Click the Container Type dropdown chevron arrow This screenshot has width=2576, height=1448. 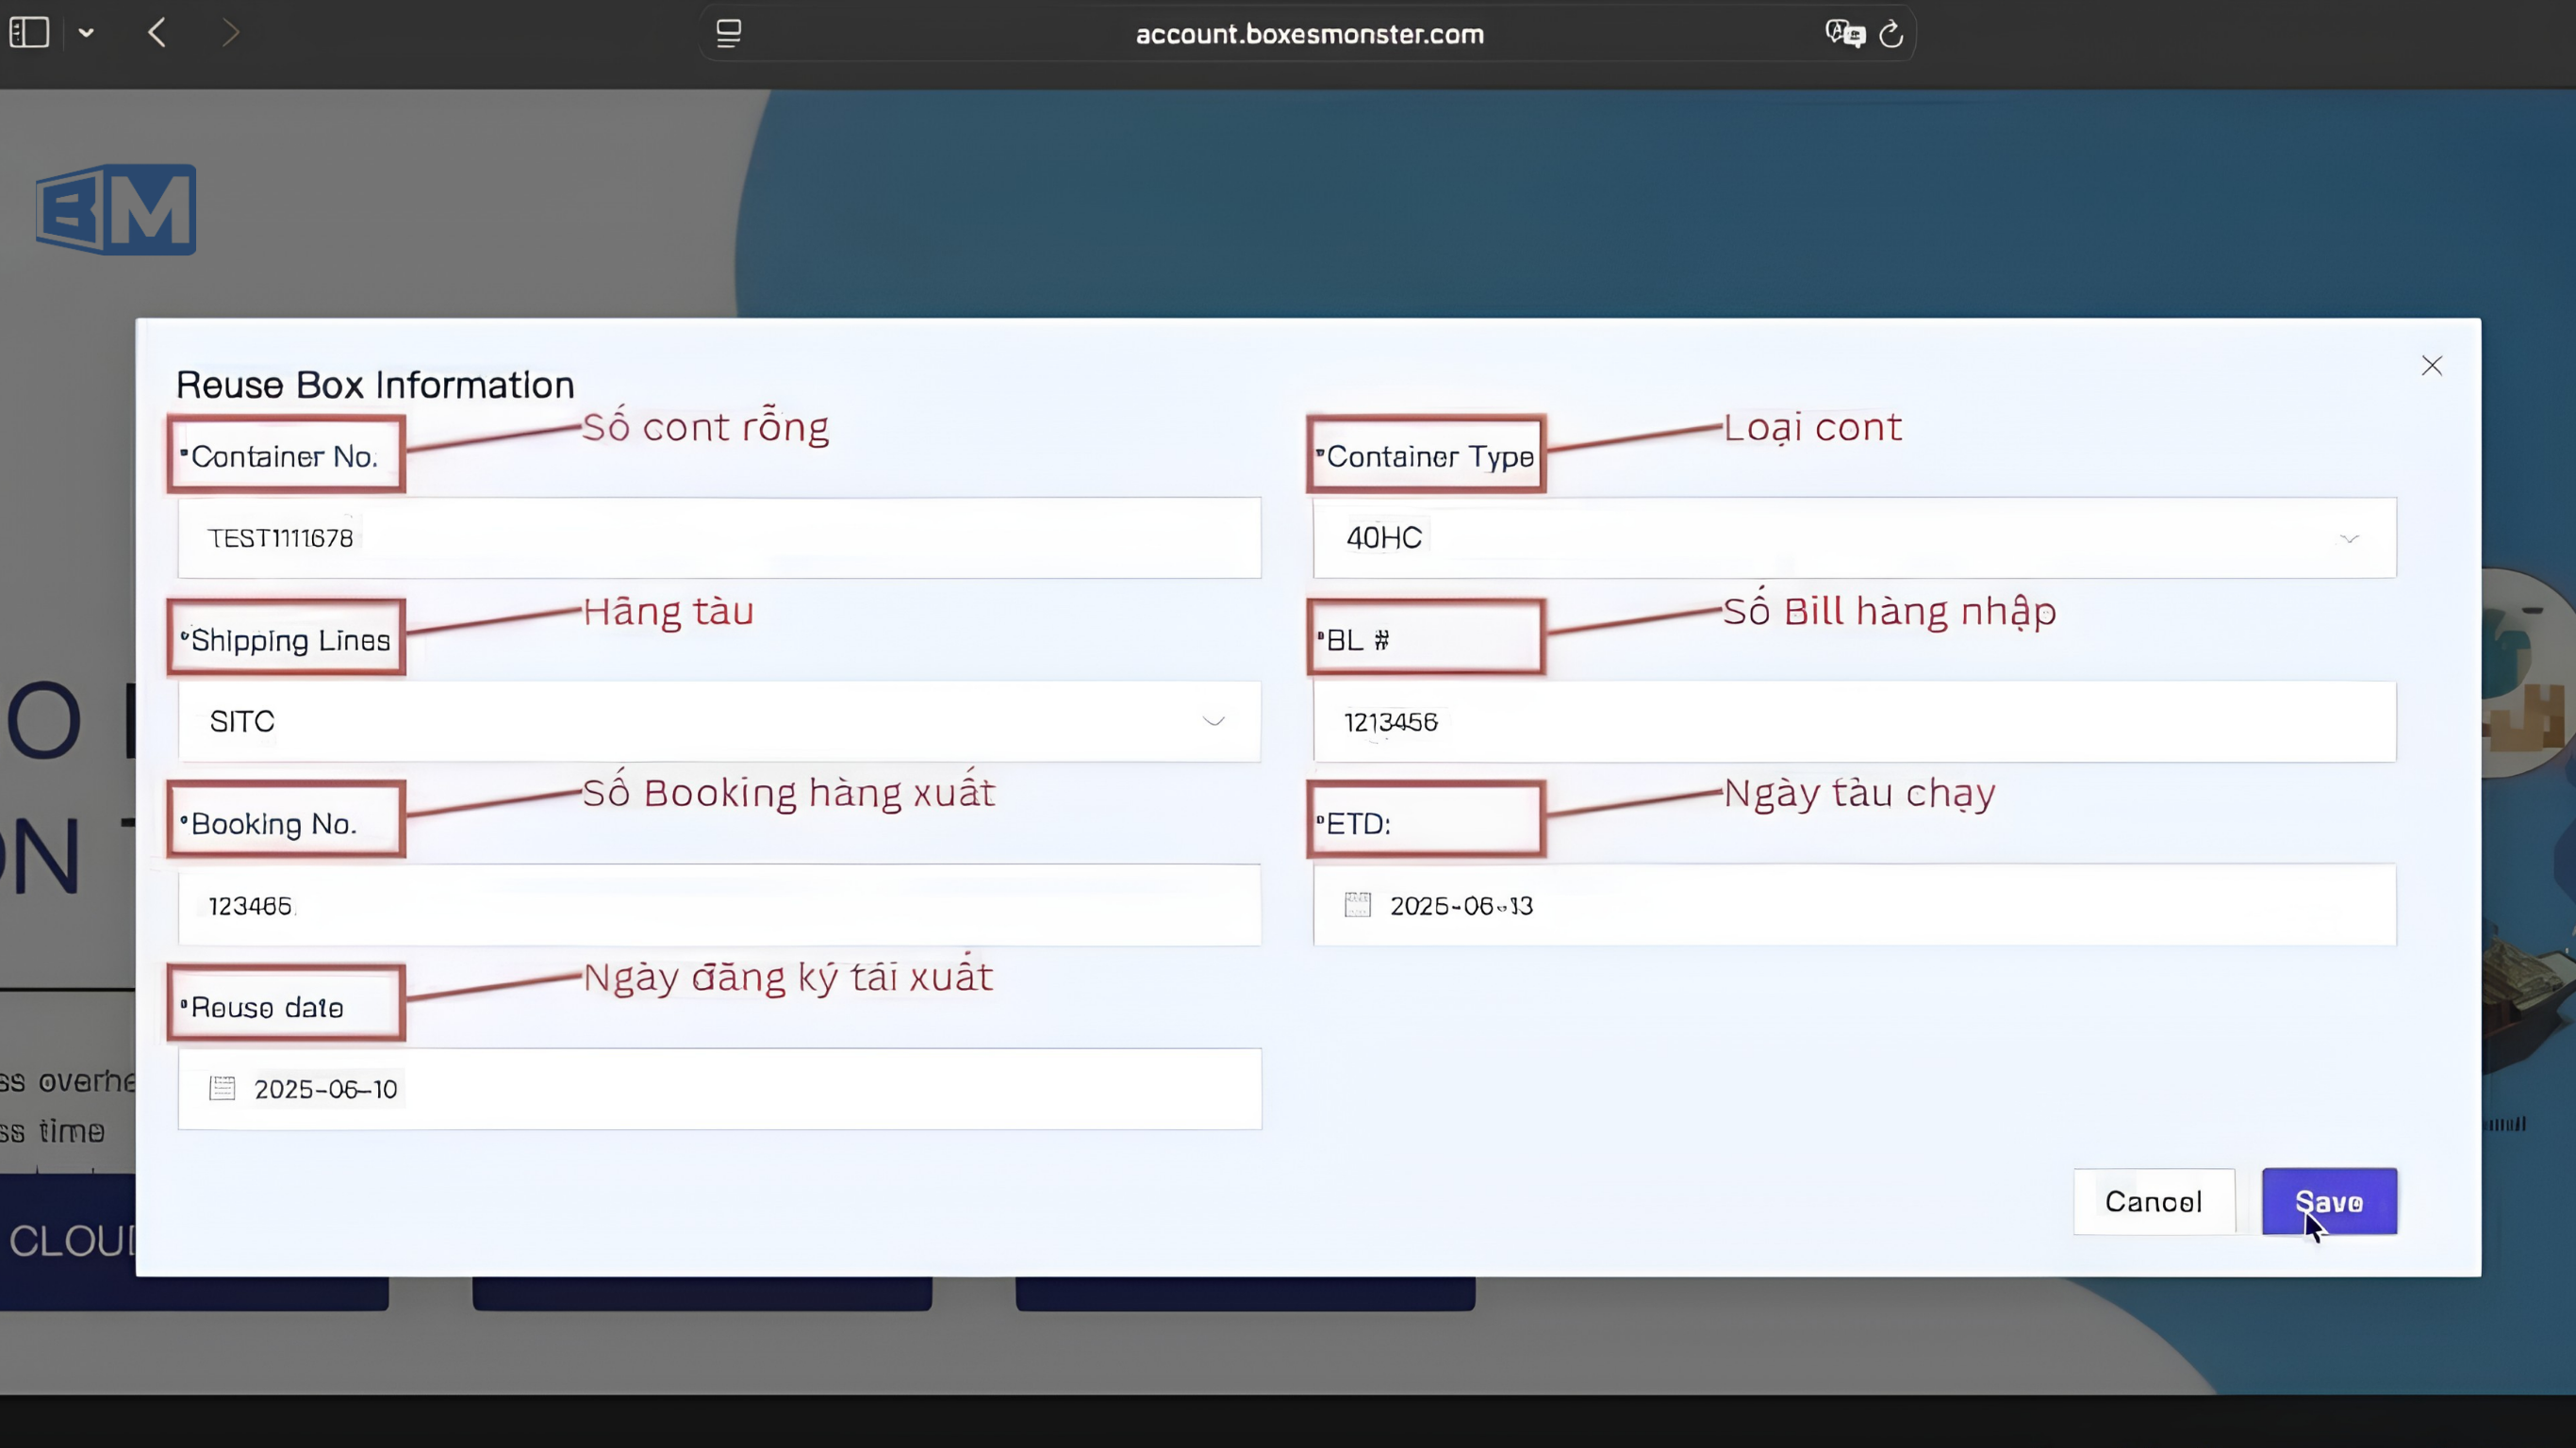coord(2349,538)
